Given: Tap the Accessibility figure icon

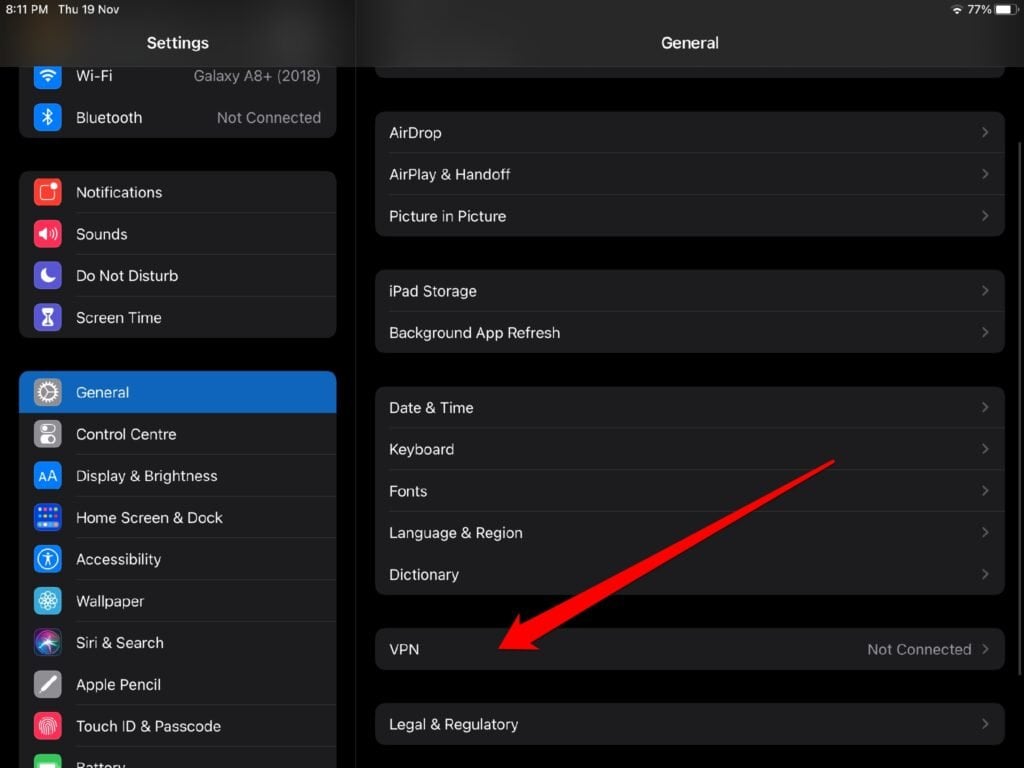Looking at the screenshot, I should coord(48,560).
